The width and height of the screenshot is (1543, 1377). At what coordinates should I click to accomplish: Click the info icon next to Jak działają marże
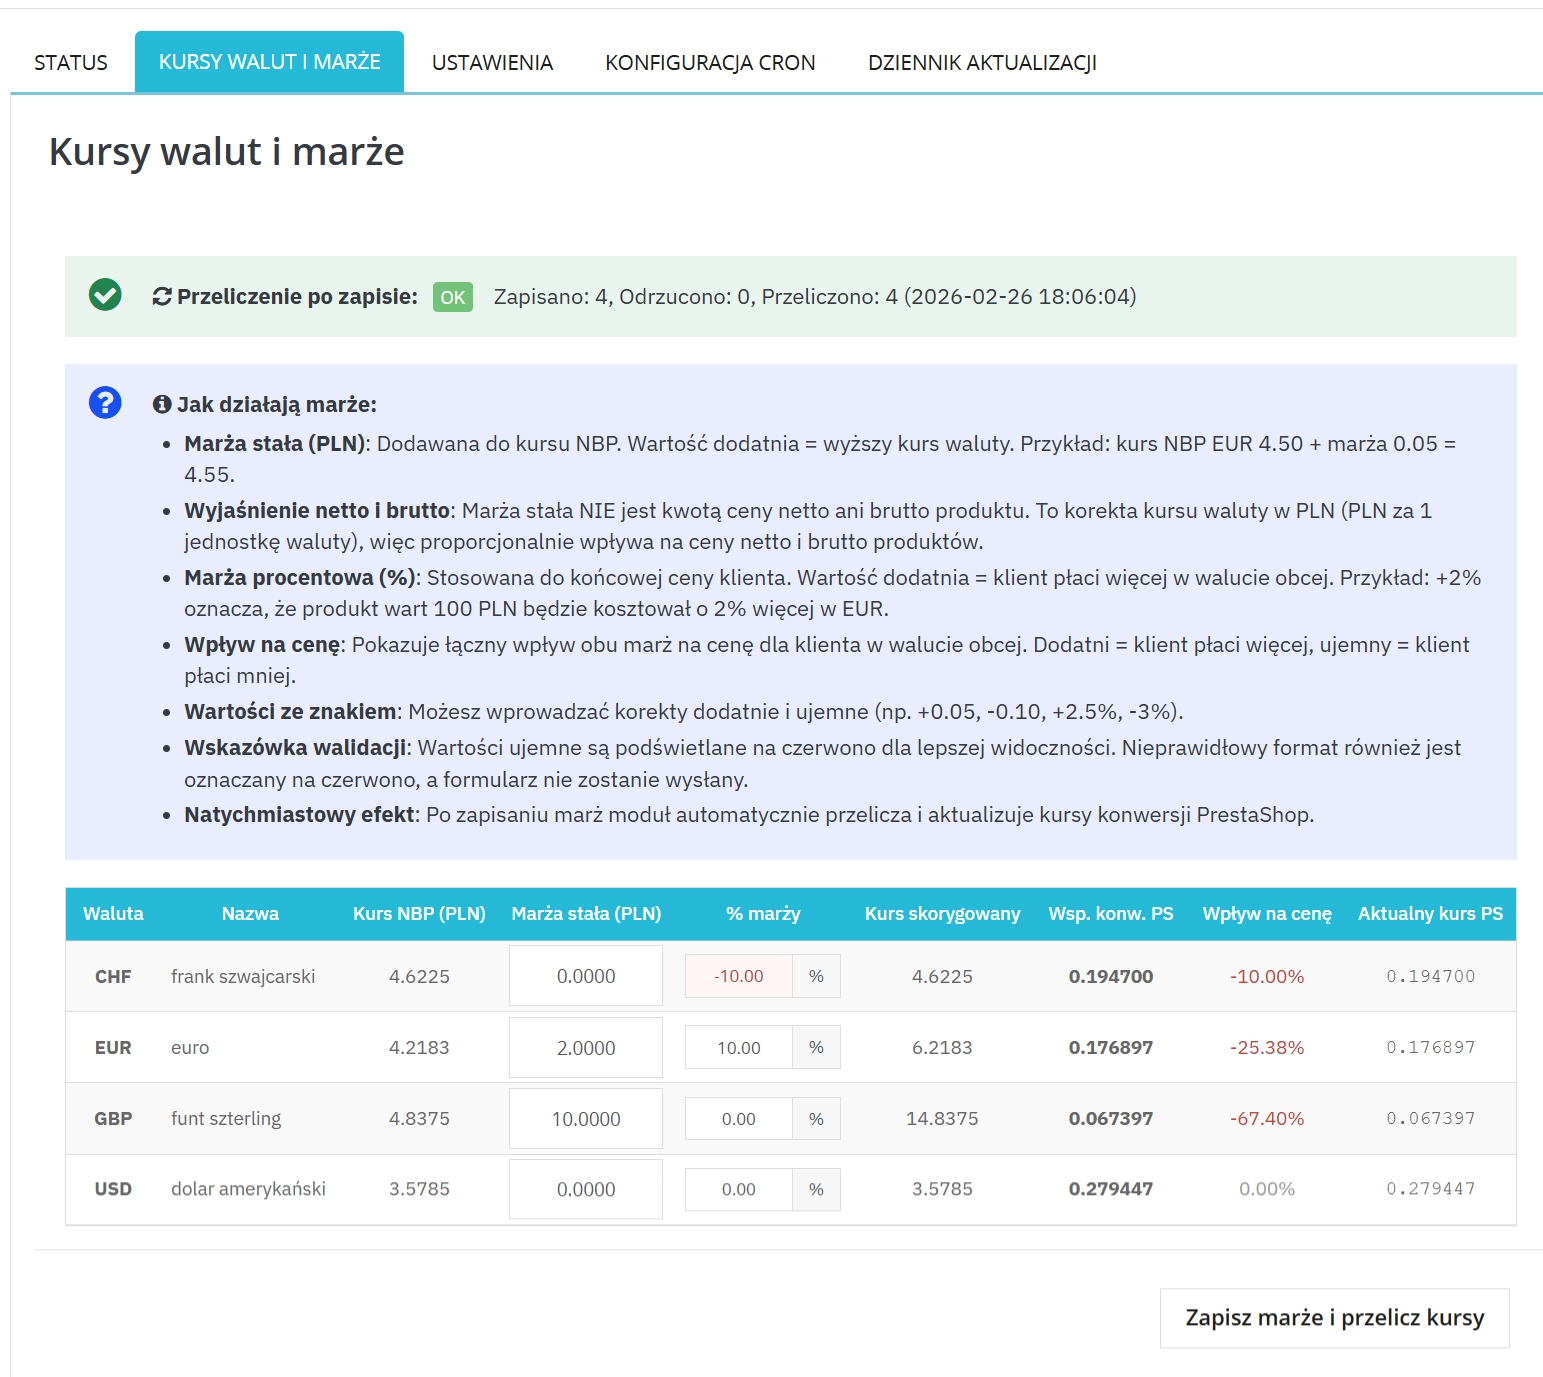click(162, 404)
